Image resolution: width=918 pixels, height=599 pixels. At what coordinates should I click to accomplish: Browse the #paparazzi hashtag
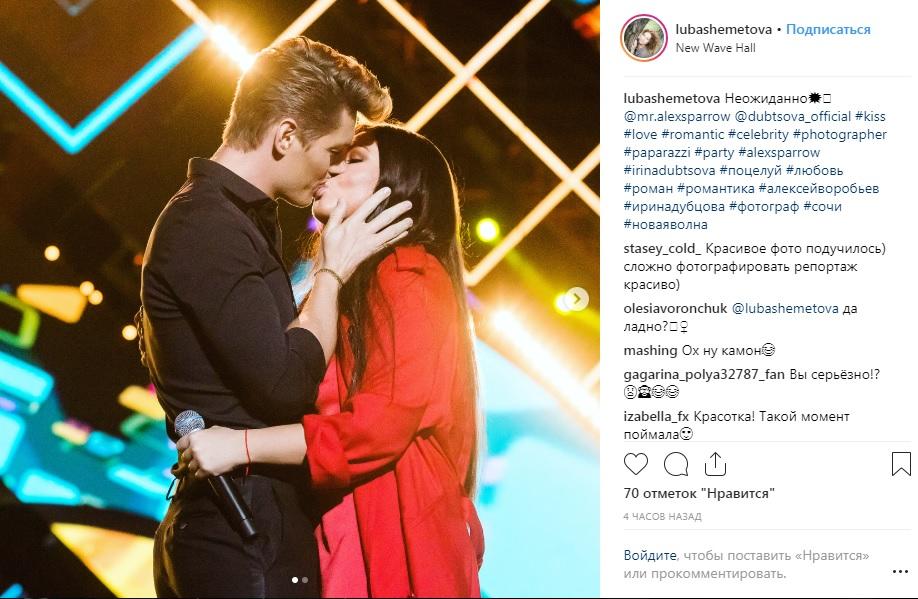657,153
